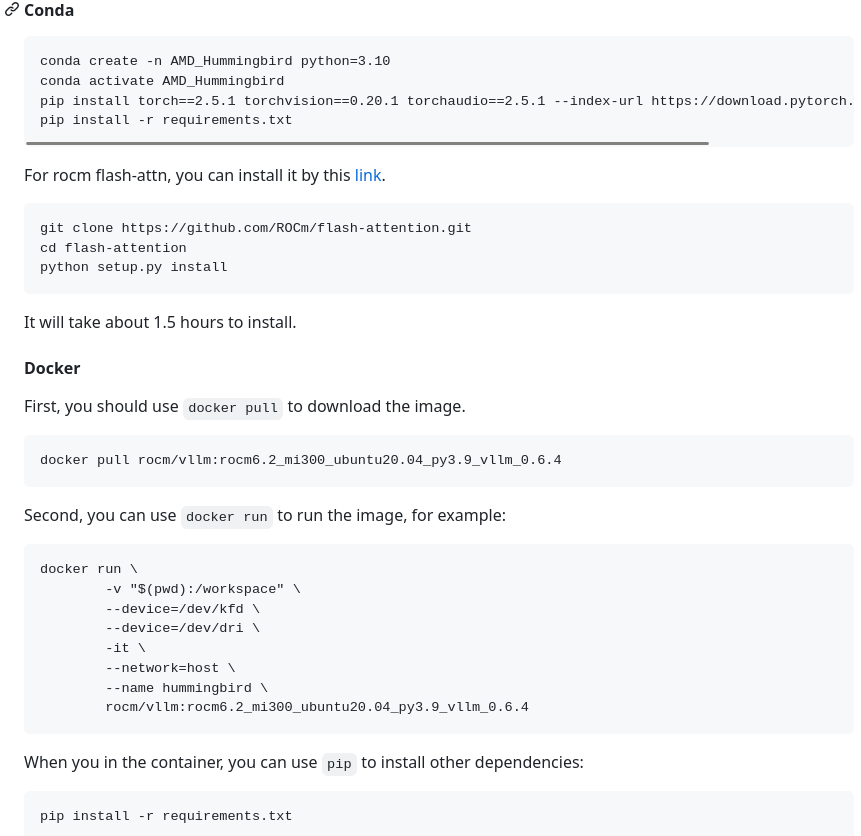Click the Docker section heading

point(52,368)
